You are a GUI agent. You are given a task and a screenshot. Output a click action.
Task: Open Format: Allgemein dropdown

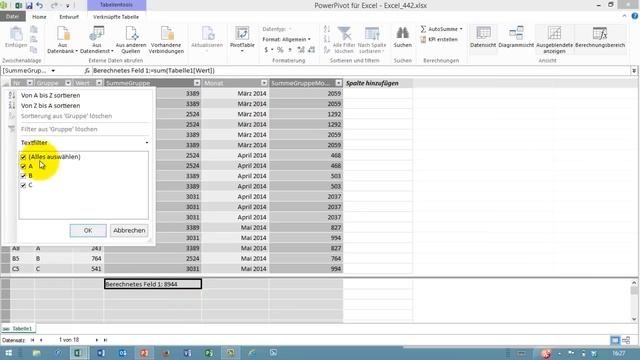(x=287, y=39)
